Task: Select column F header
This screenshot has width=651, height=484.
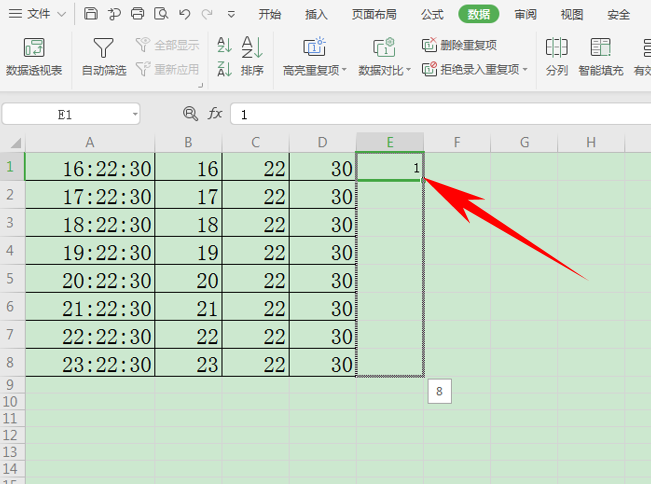Action: [x=457, y=142]
